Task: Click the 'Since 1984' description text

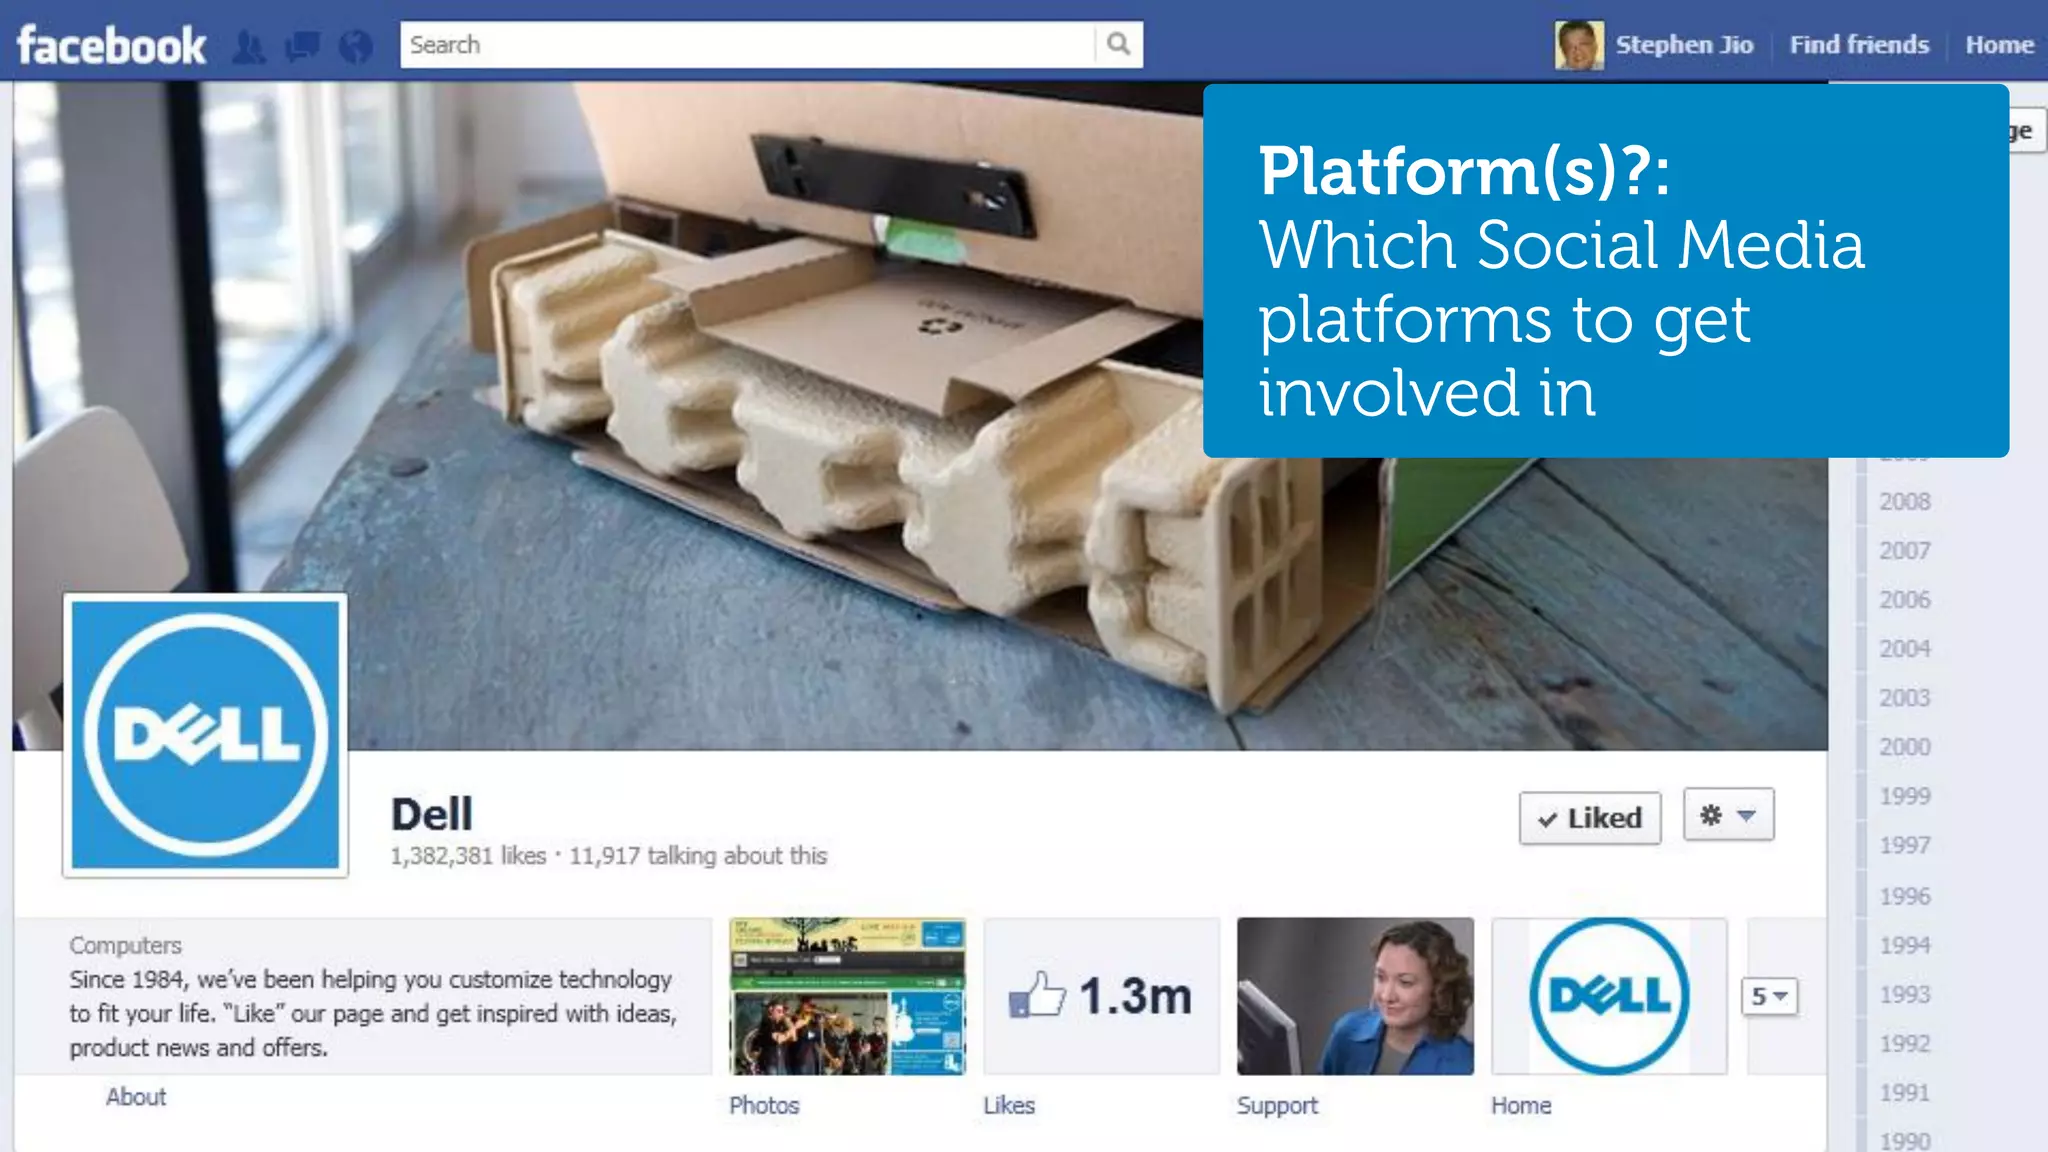Action: coord(373,1013)
